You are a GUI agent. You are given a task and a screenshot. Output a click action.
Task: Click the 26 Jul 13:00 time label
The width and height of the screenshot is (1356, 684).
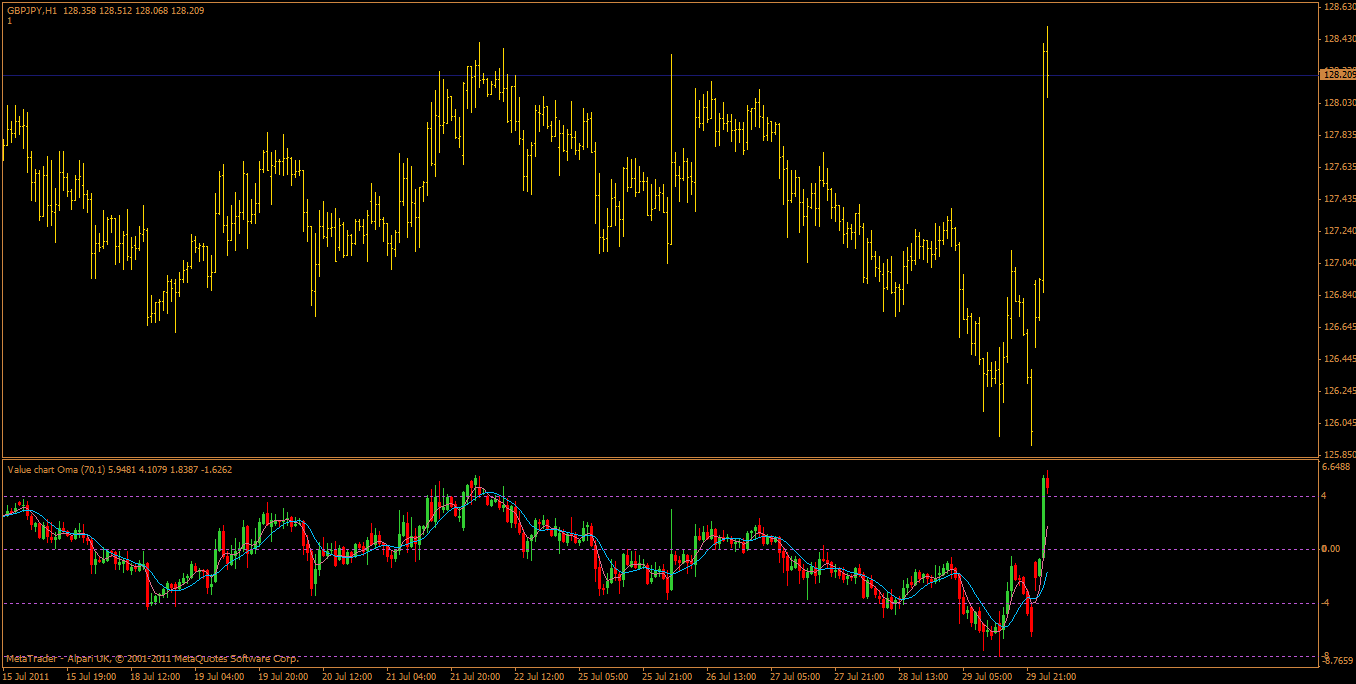tap(732, 677)
